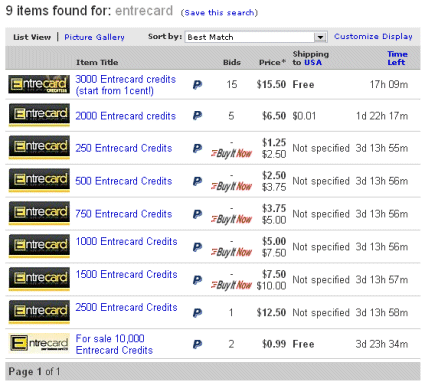Viewport: 425px width, 382px height.
Task: Open 750 Entrecard Credits listing title
Action: coord(124,214)
